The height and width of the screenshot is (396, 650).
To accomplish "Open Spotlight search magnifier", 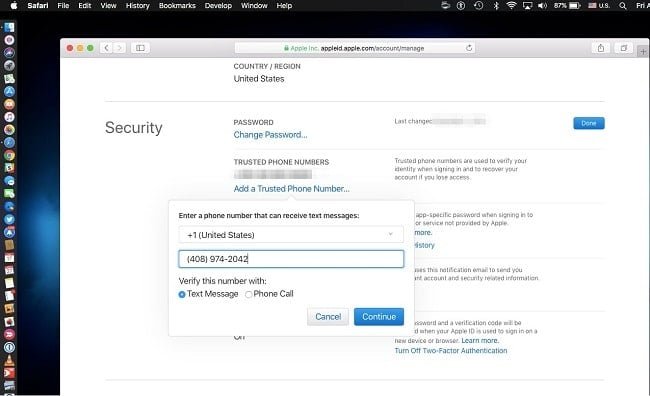I will pos(623,6).
